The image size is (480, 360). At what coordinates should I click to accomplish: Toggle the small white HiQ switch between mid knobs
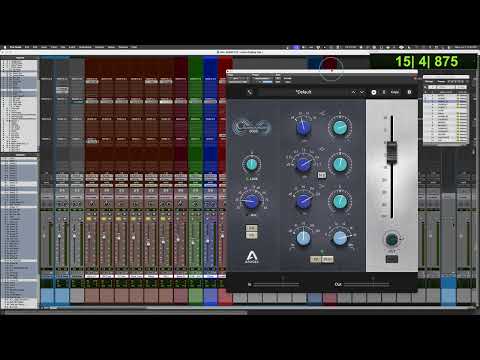321,175
